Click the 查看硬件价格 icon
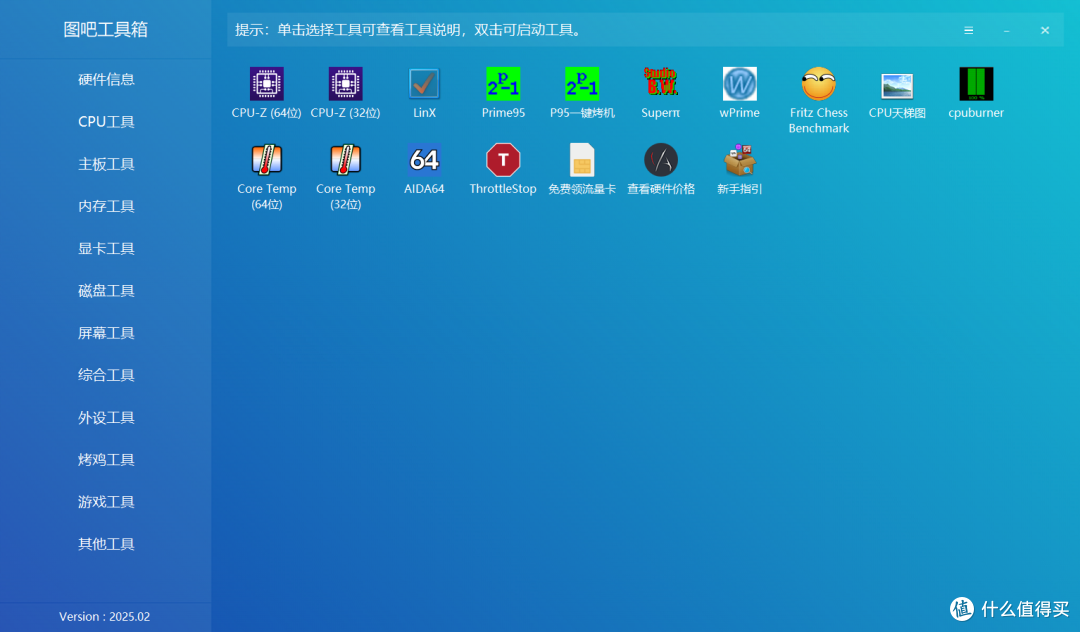 point(661,160)
